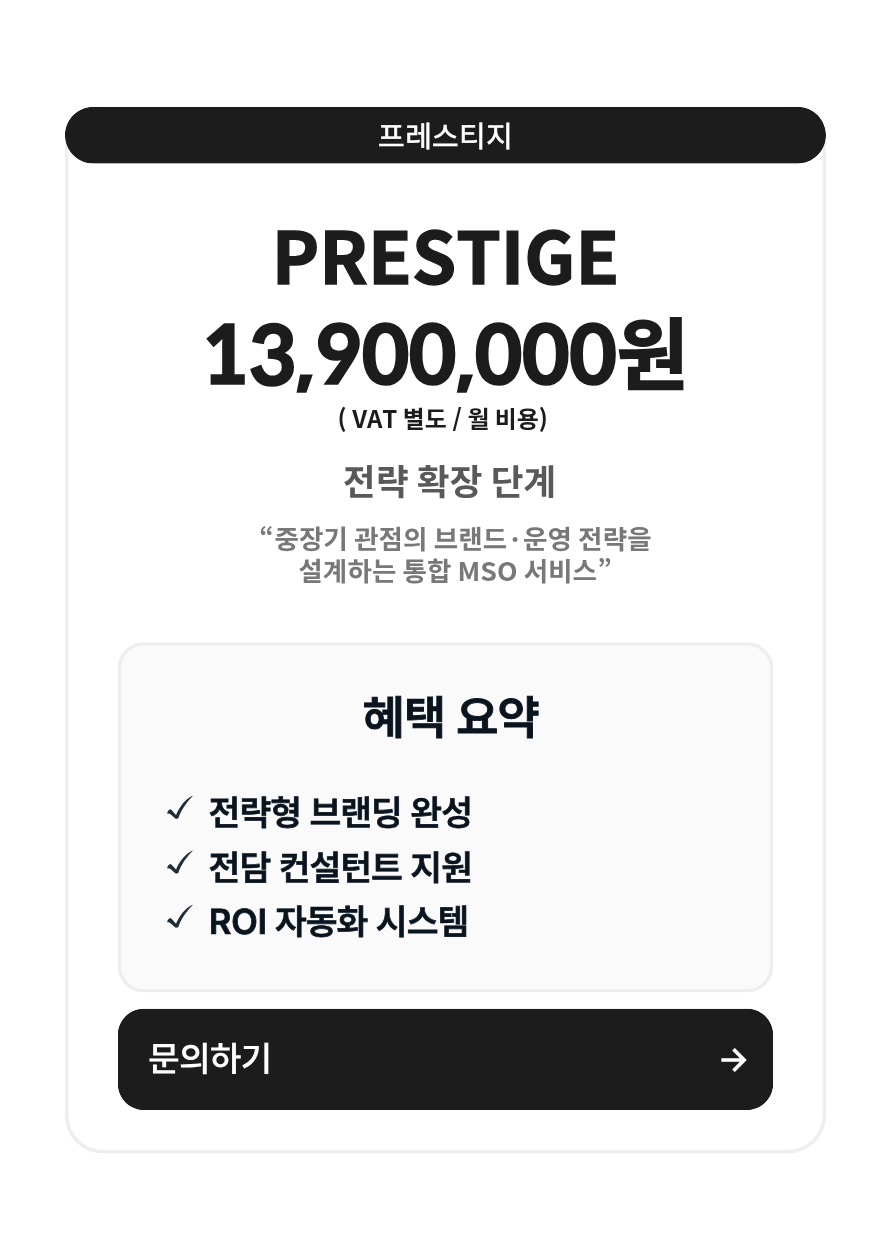Click the 혜택 요약 heading
891x1260 pixels.
[450, 716]
